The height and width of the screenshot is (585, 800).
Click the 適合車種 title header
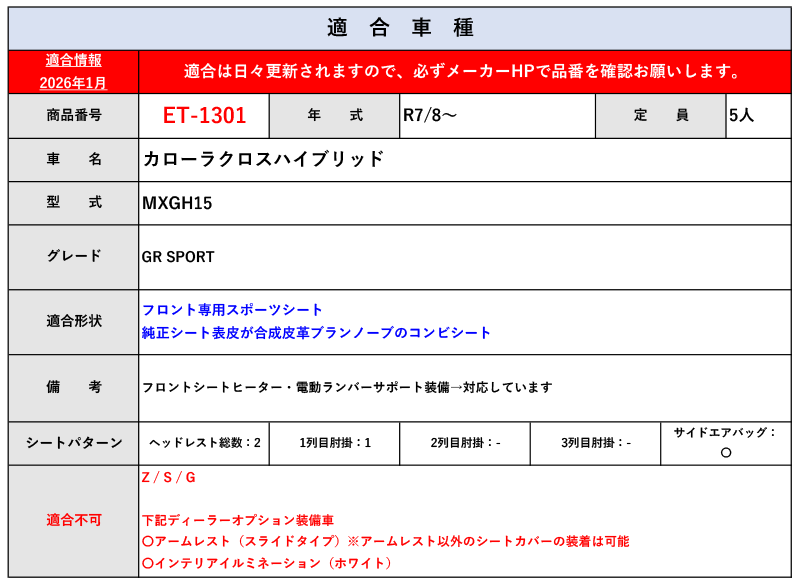point(400,27)
